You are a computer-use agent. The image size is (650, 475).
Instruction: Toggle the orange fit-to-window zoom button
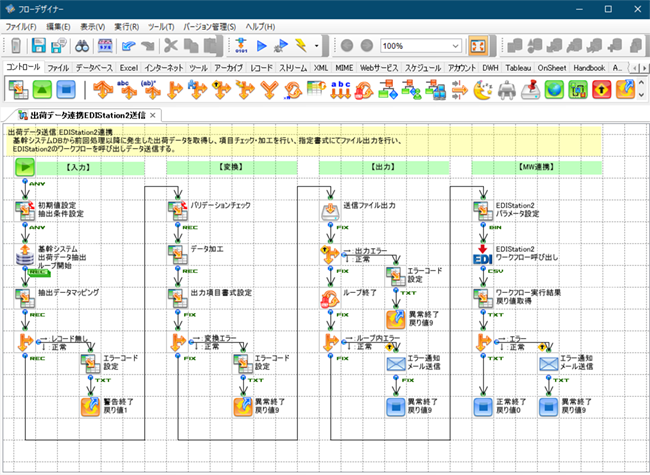[x=478, y=46]
